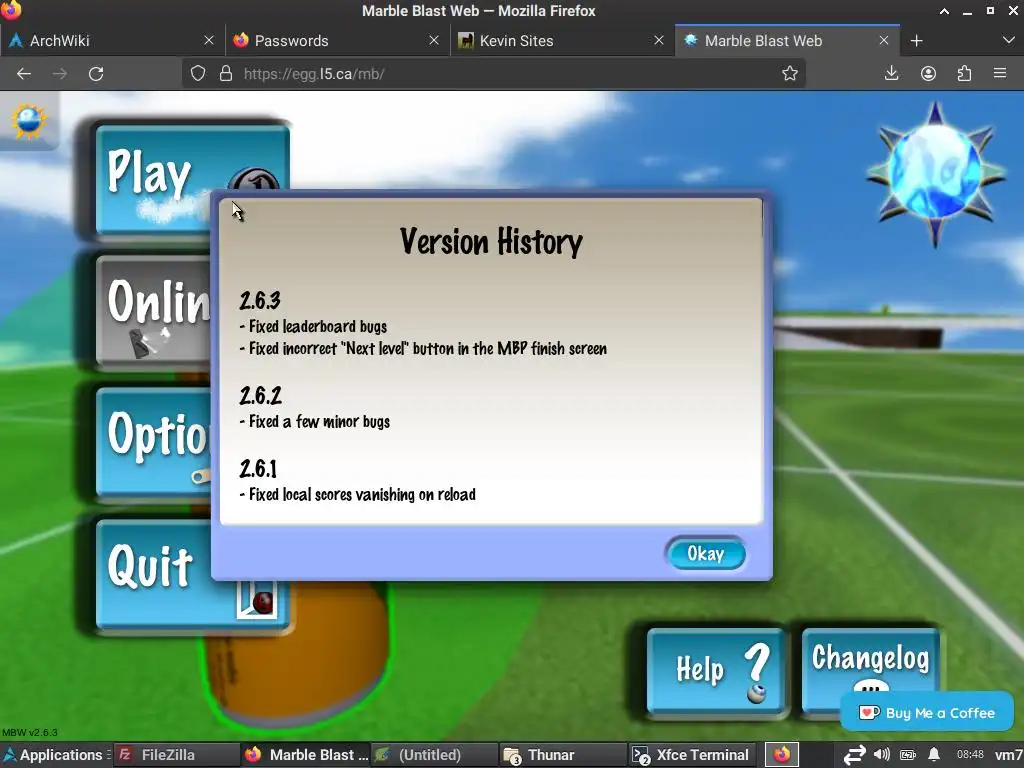This screenshot has height=768, width=1024.
Task: Close the Passwords tab
Action: pyautogui.click(x=434, y=40)
